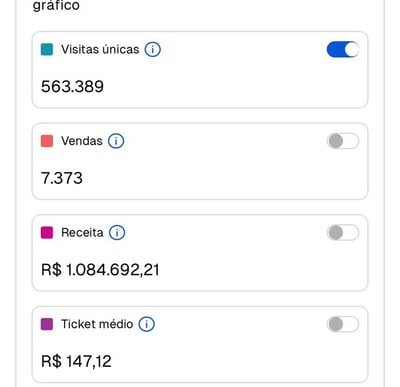Enable the Receita chart toggle

[x=343, y=232]
